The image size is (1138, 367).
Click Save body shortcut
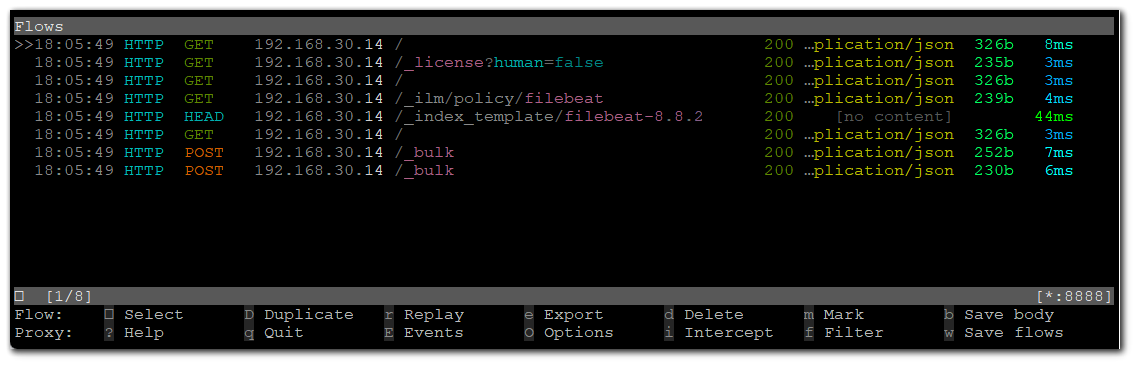click(x=1009, y=315)
